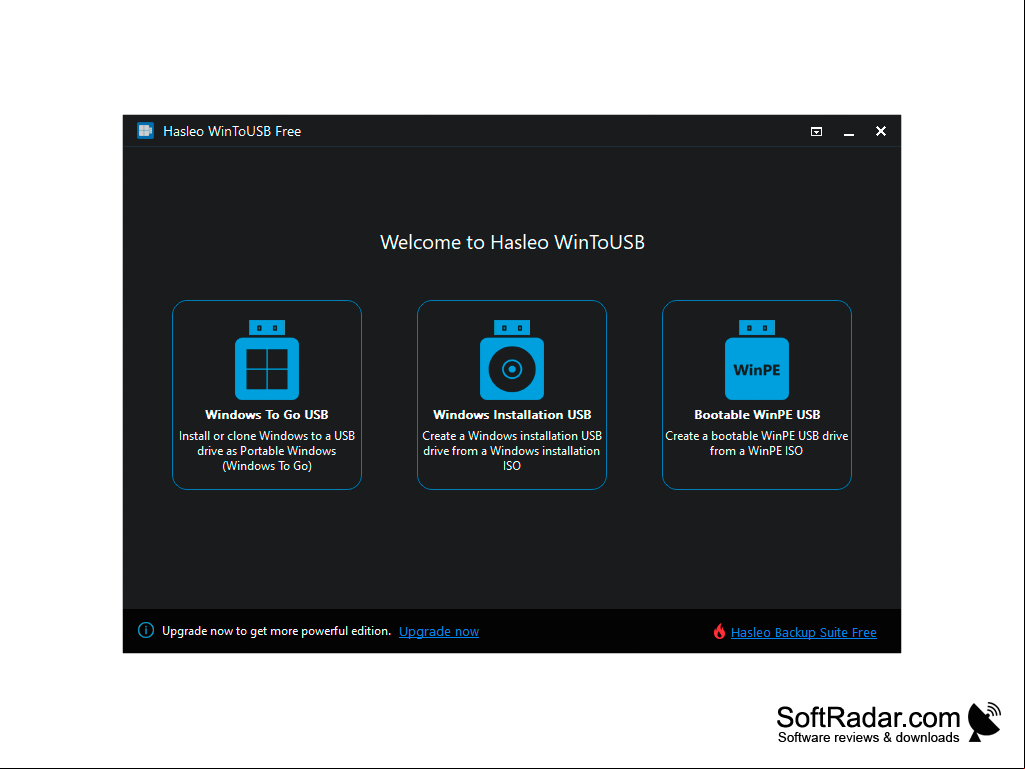The height and width of the screenshot is (769, 1025).
Task: Open the Upgrade now link
Action: 439,632
